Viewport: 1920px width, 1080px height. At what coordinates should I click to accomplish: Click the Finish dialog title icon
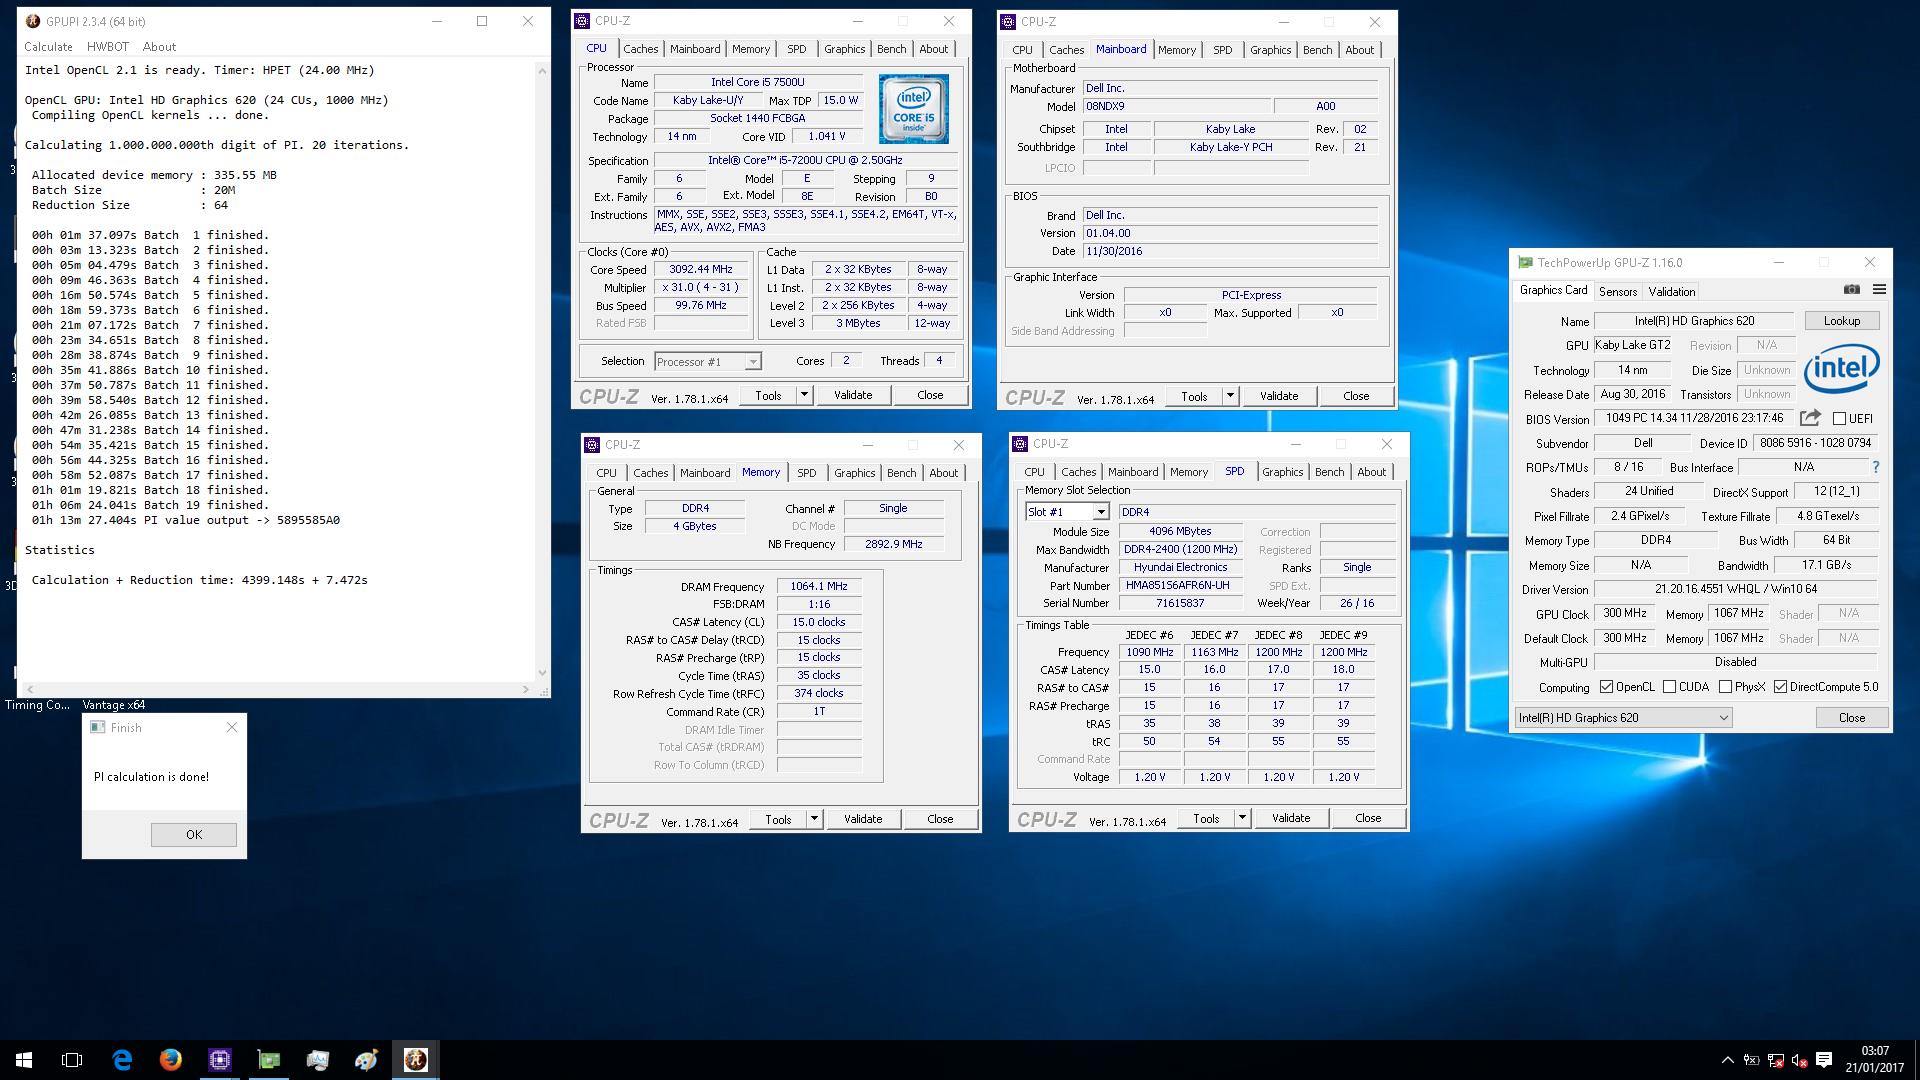pos(98,728)
